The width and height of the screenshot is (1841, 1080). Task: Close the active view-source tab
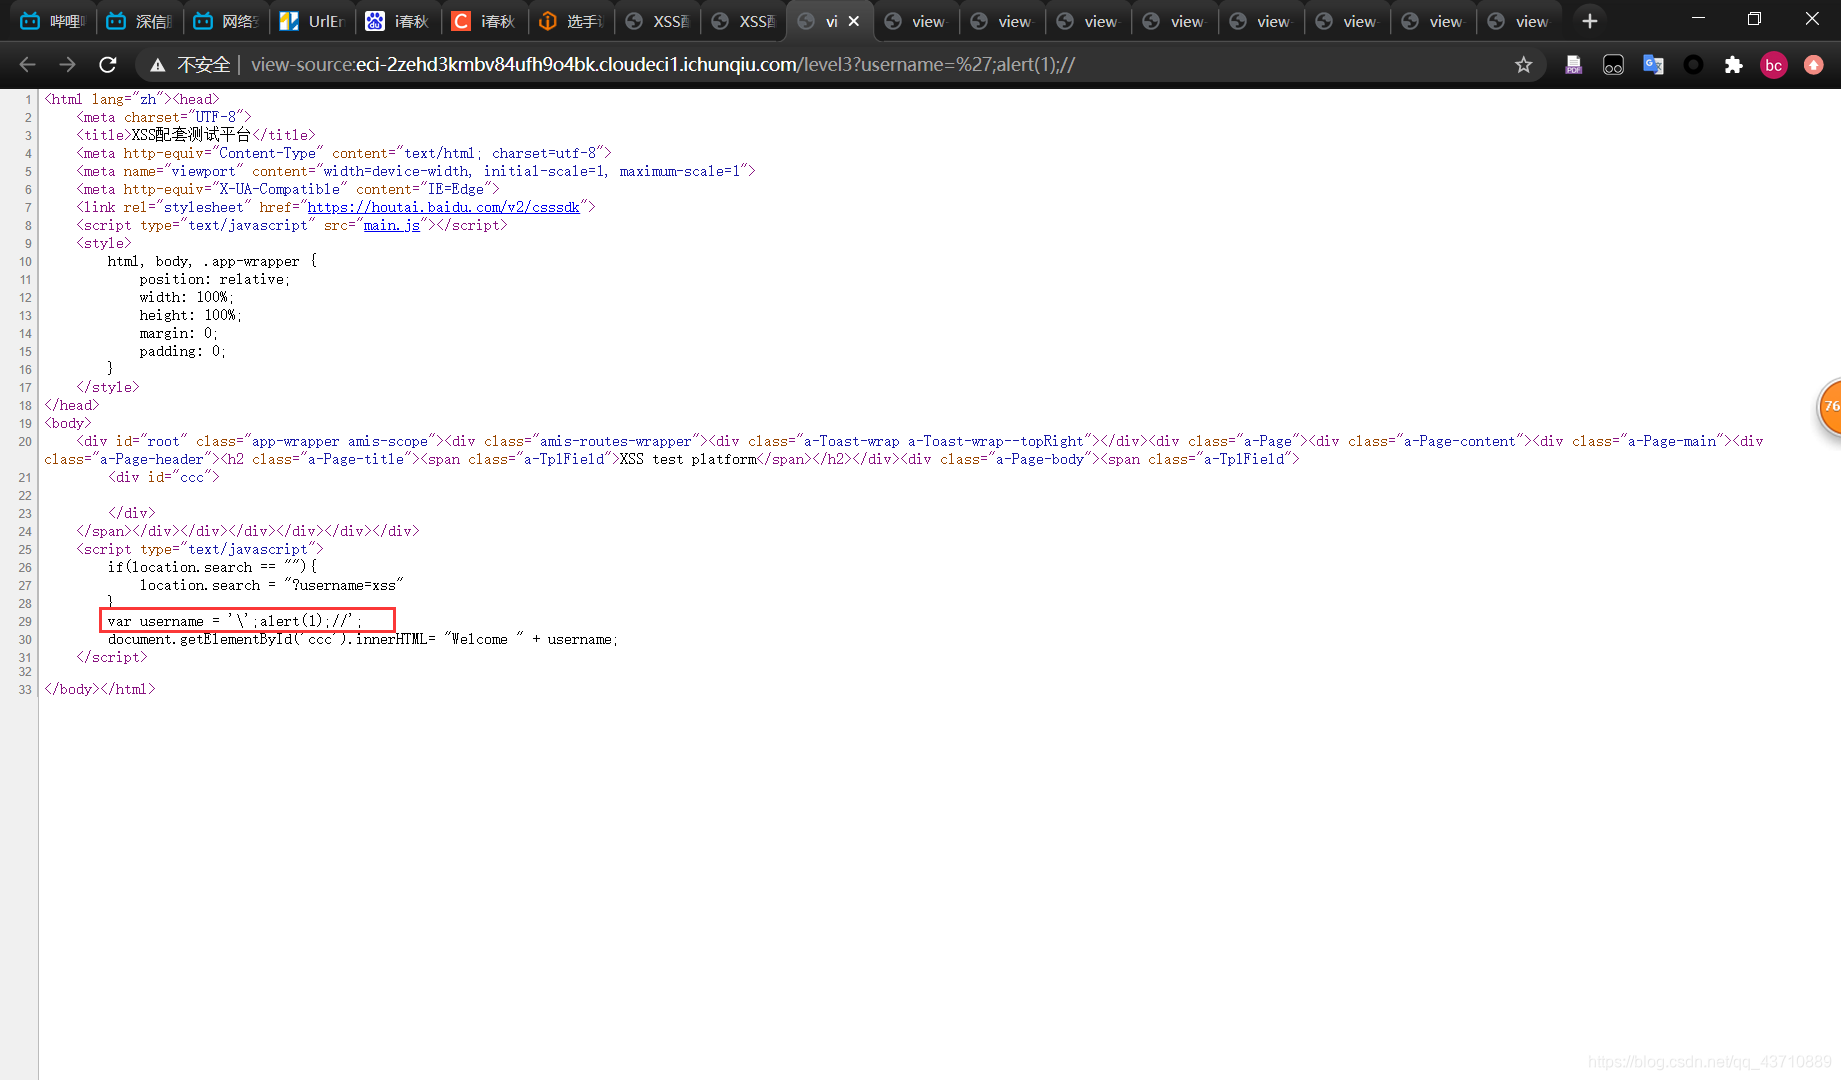[854, 21]
